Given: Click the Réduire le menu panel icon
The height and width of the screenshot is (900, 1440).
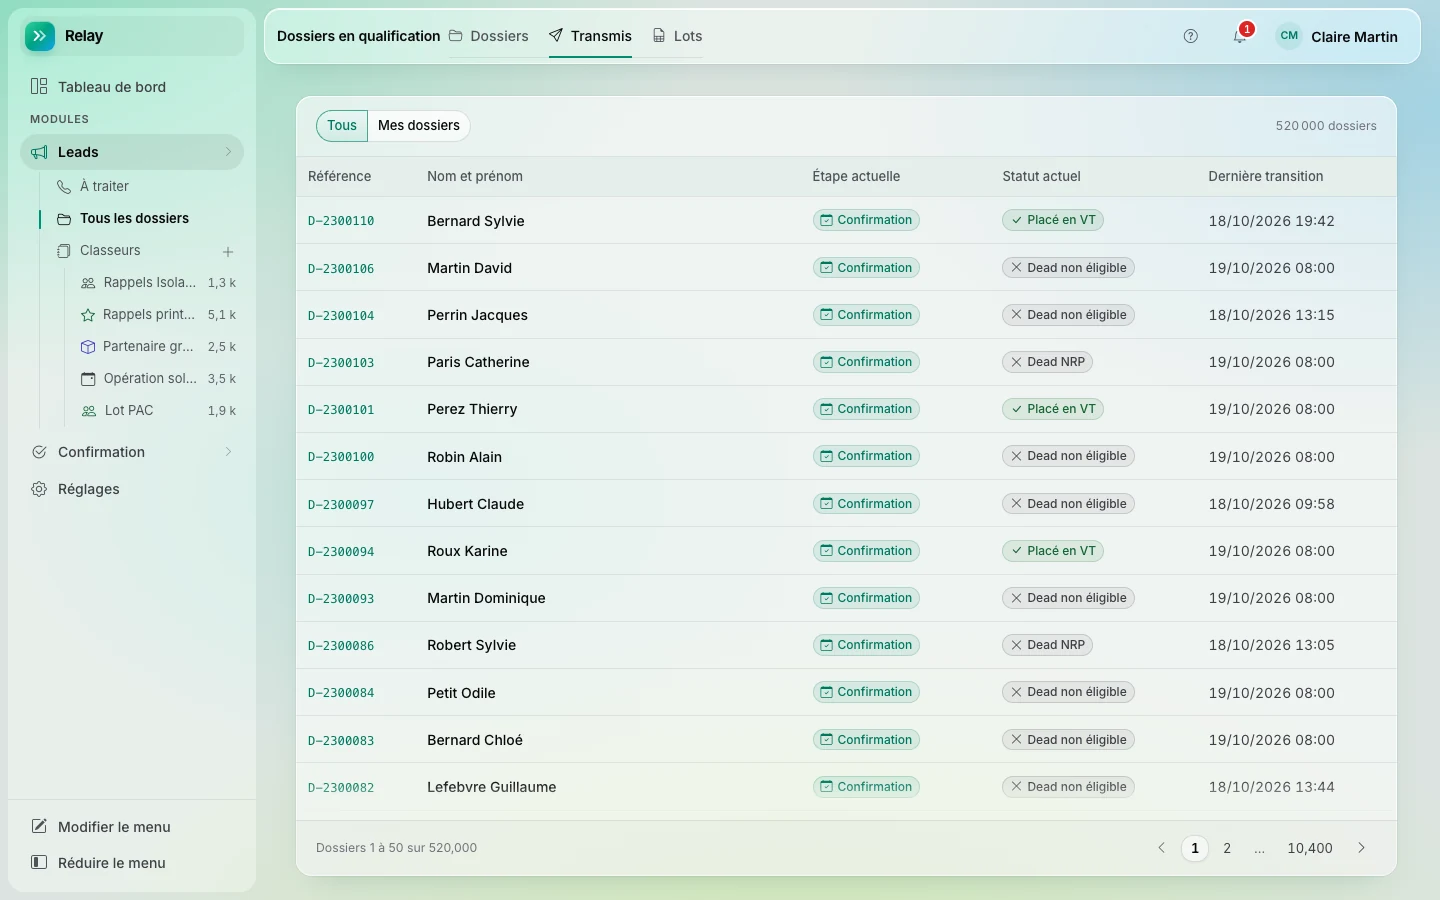Looking at the screenshot, I should coord(39,862).
